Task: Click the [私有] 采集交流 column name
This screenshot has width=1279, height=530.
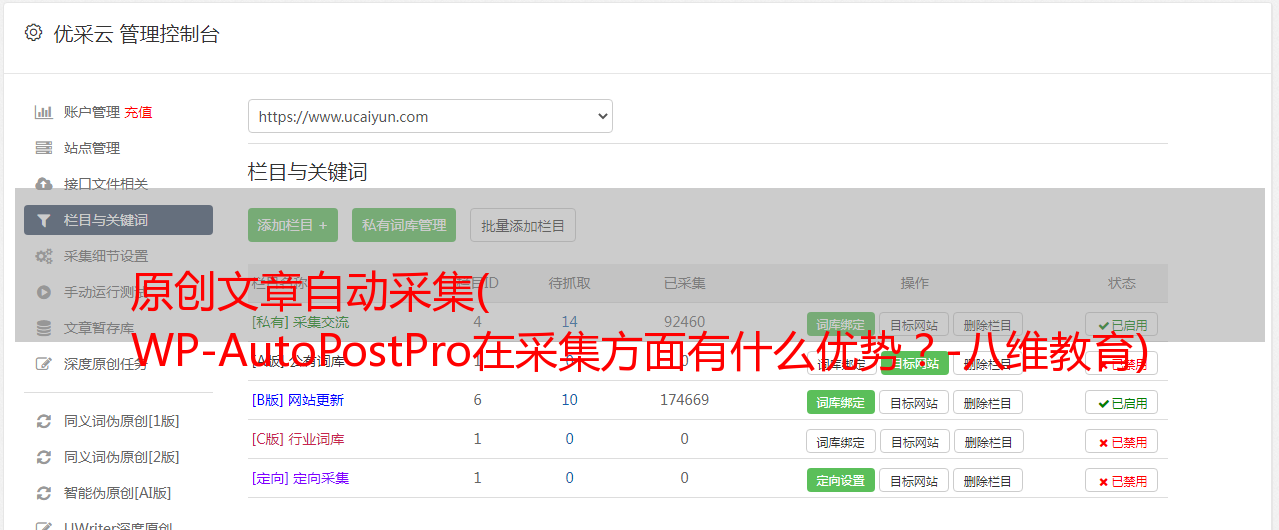Action: point(300,322)
